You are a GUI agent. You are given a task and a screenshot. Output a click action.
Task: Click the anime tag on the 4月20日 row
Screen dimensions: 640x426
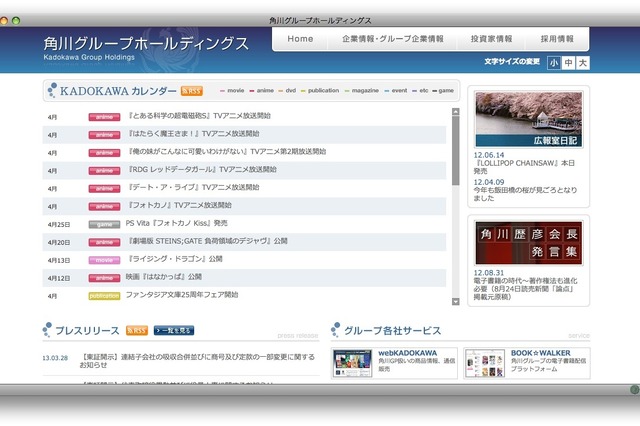click(104, 242)
